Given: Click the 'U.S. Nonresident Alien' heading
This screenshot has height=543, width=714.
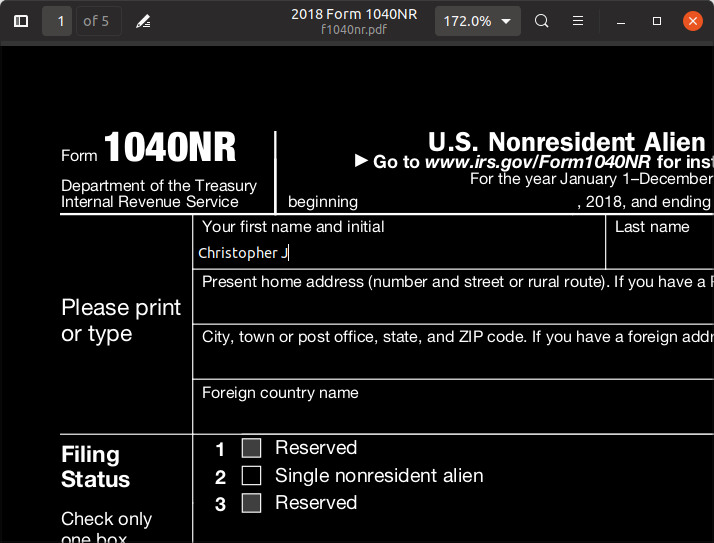Looking at the screenshot, I should tap(566, 142).
